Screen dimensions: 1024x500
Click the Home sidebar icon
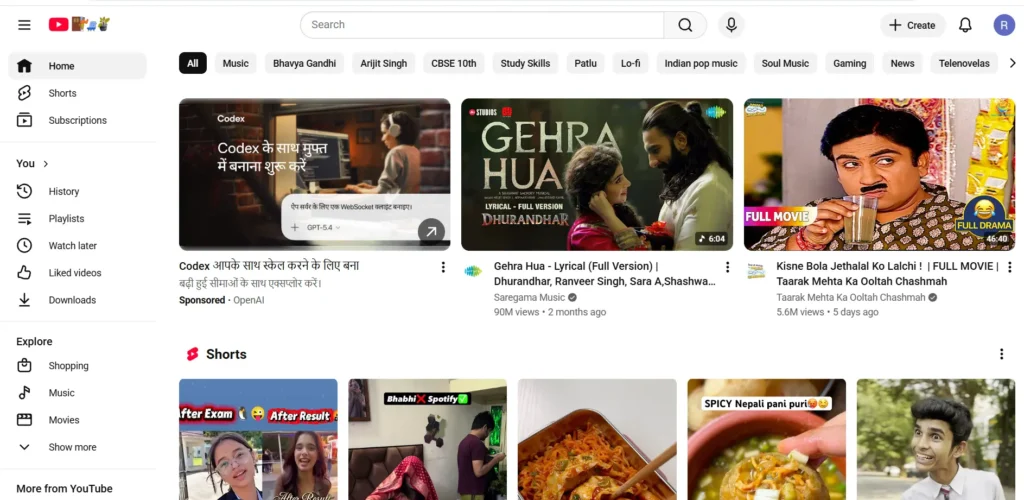pyautogui.click(x=24, y=66)
